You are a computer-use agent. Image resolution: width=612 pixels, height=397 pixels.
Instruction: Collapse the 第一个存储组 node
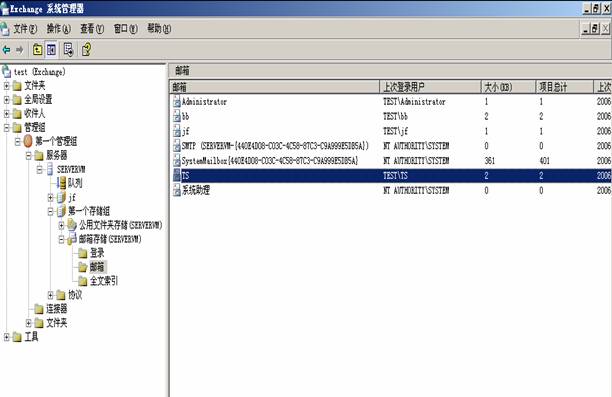[x=50, y=211]
